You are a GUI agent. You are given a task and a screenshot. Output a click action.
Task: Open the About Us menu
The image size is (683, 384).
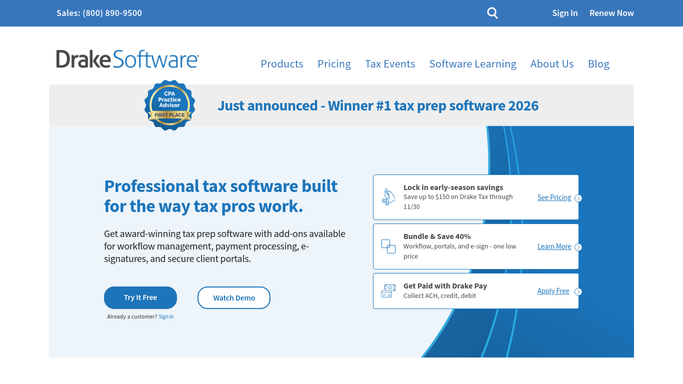(x=552, y=64)
